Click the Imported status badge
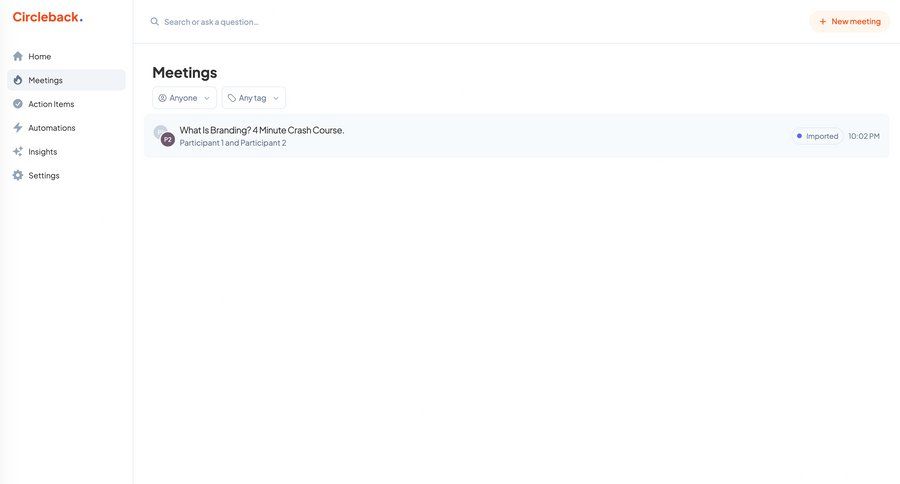Image resolution: width=900 pixels, height=484 pixels. (x=818, y=136)
